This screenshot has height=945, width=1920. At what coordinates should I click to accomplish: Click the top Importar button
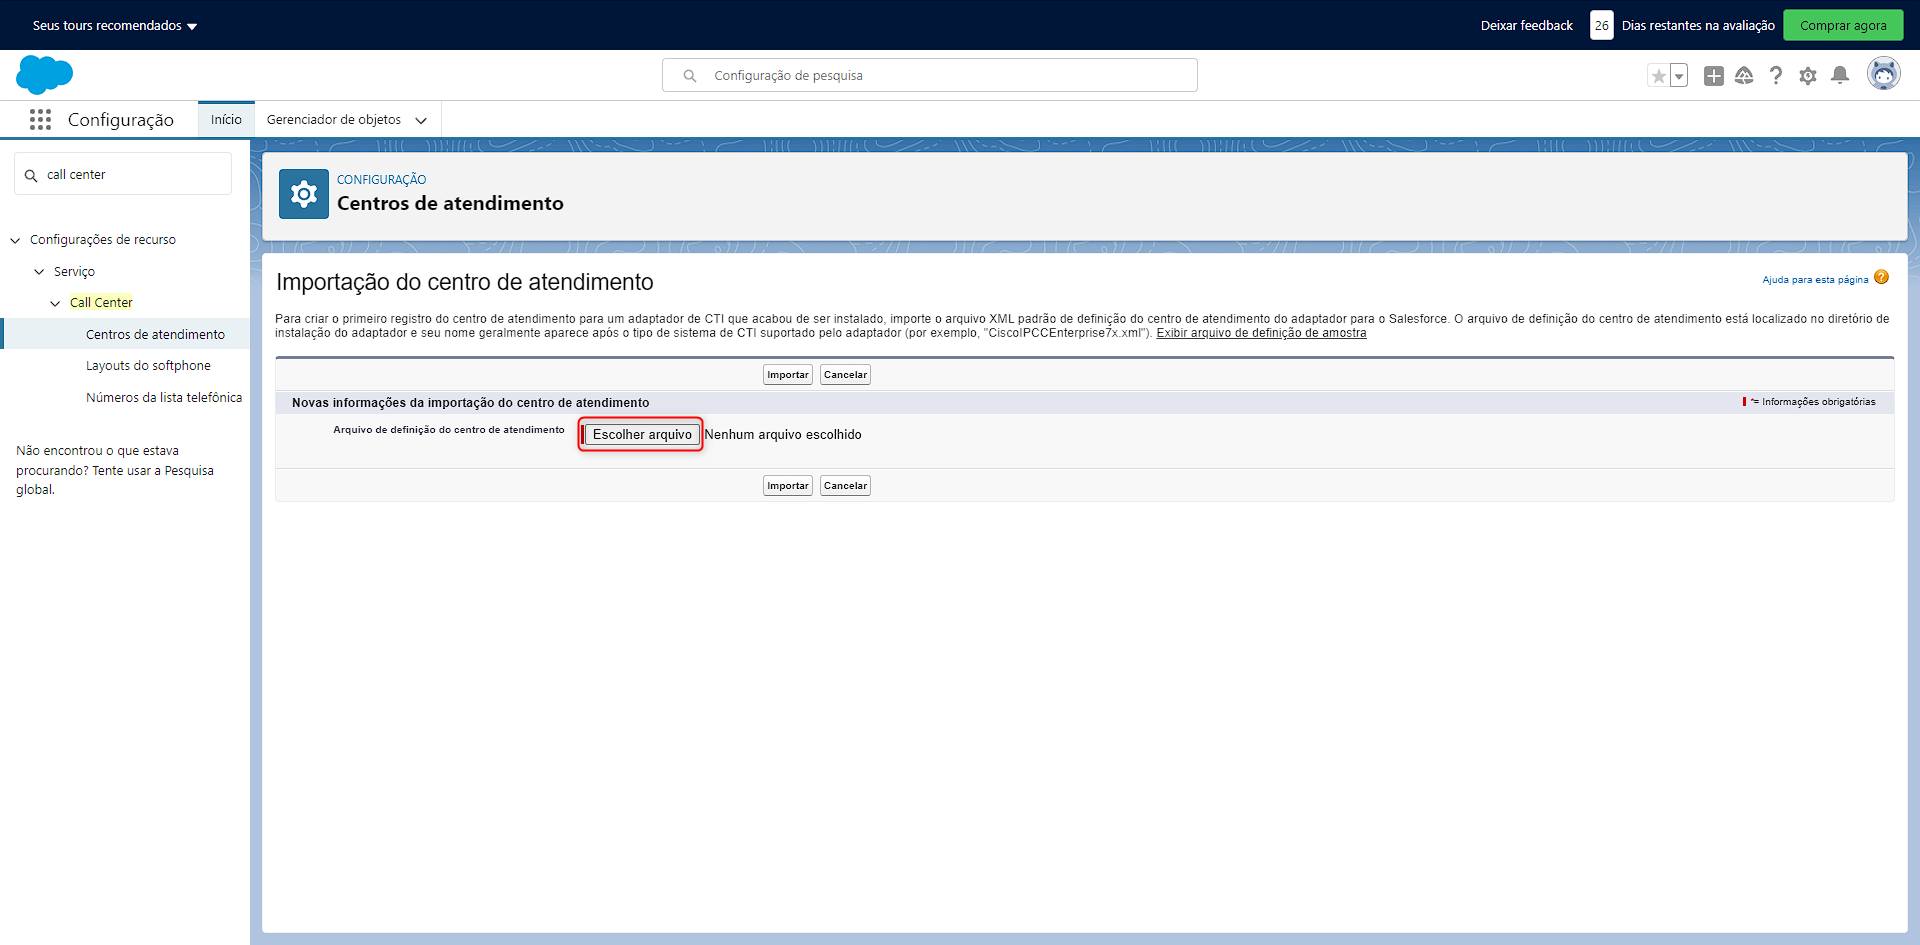pyautogui.click(x=788, y=375)
